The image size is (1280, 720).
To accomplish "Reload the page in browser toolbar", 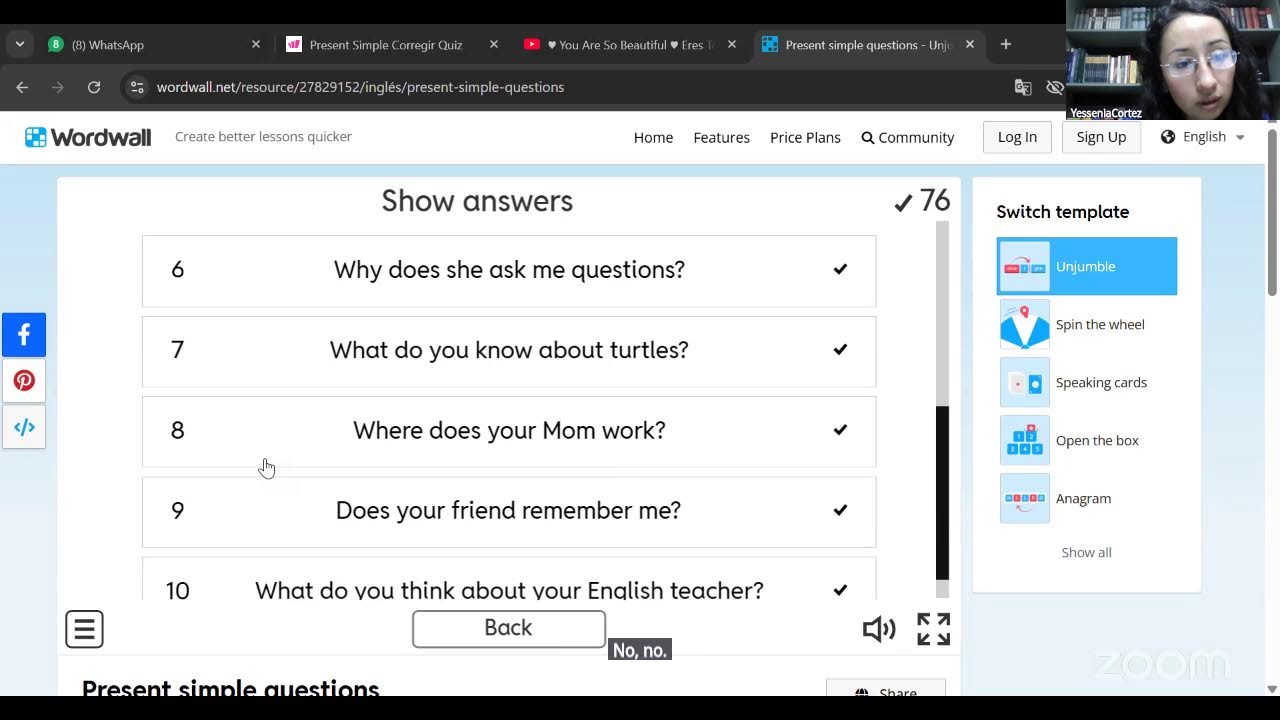I will point(94,87).
